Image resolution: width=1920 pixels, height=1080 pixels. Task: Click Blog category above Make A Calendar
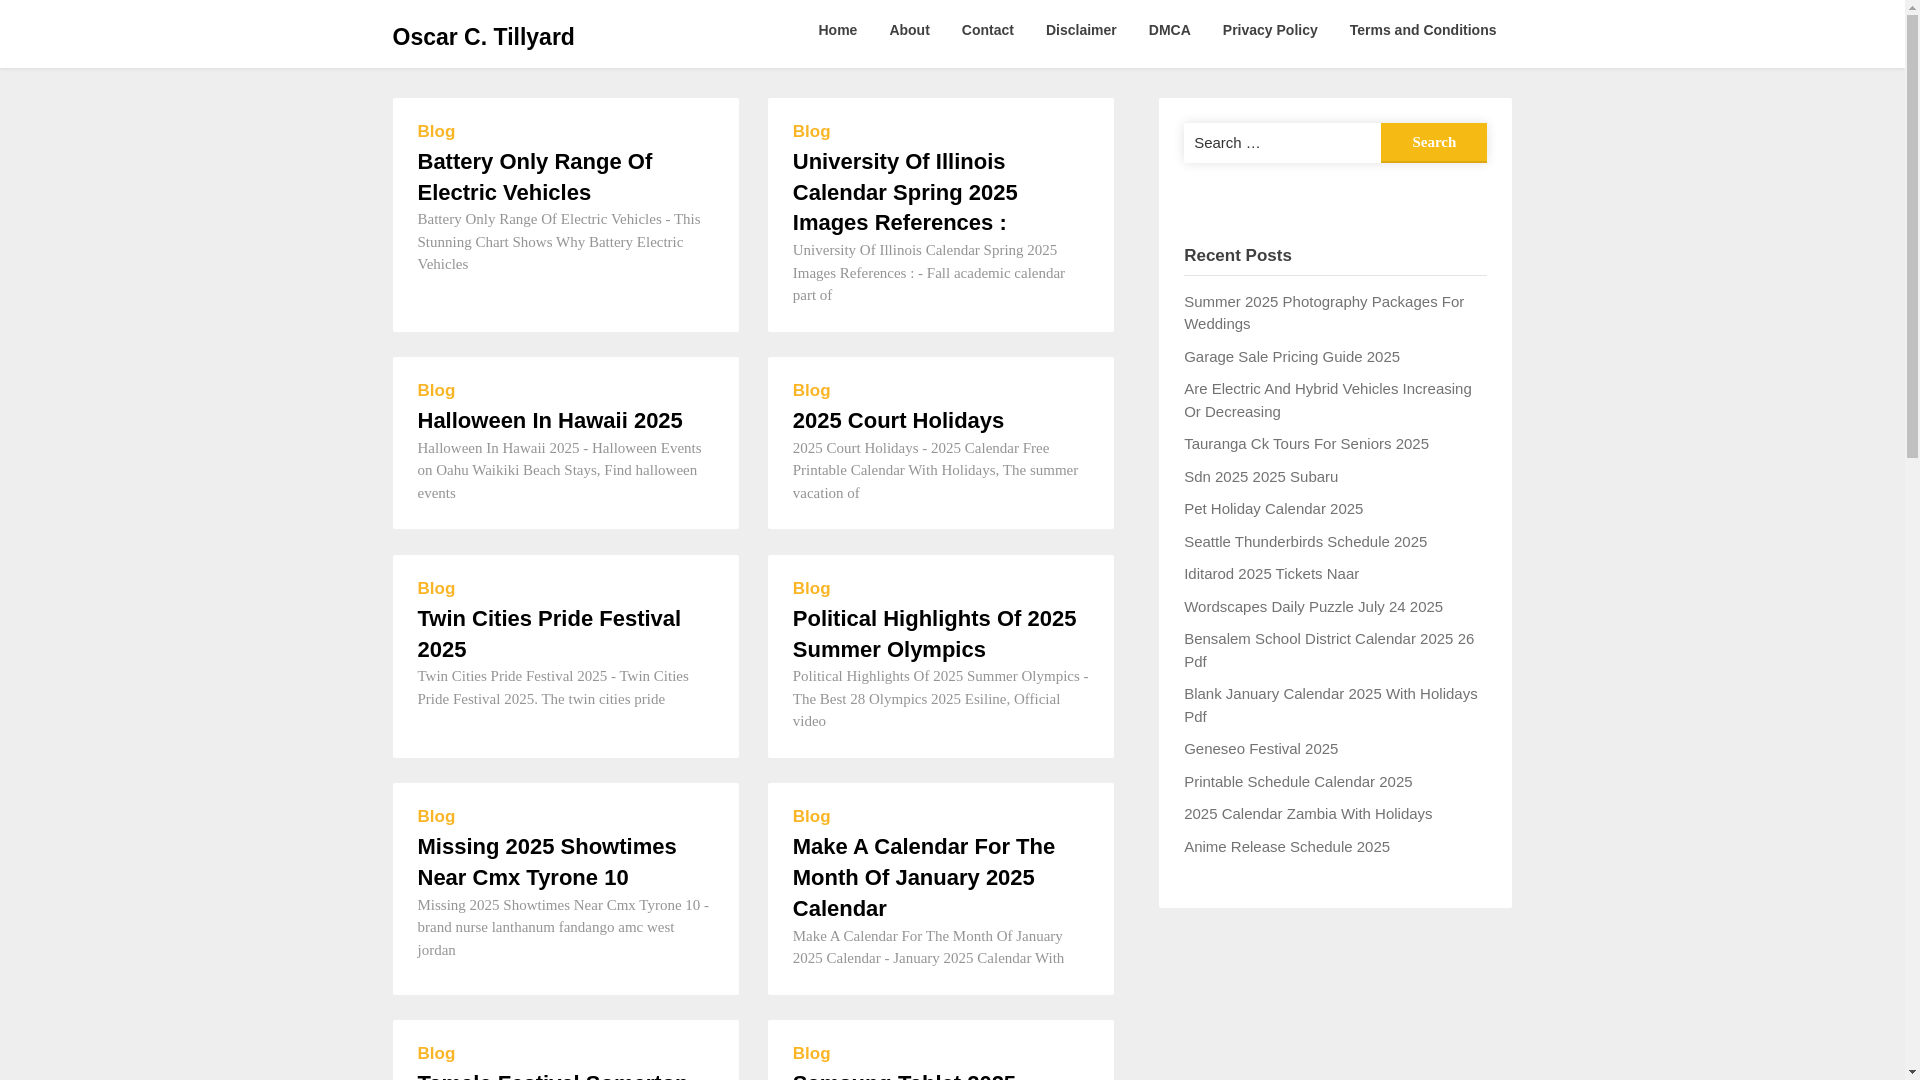click(x=811, y=817)
